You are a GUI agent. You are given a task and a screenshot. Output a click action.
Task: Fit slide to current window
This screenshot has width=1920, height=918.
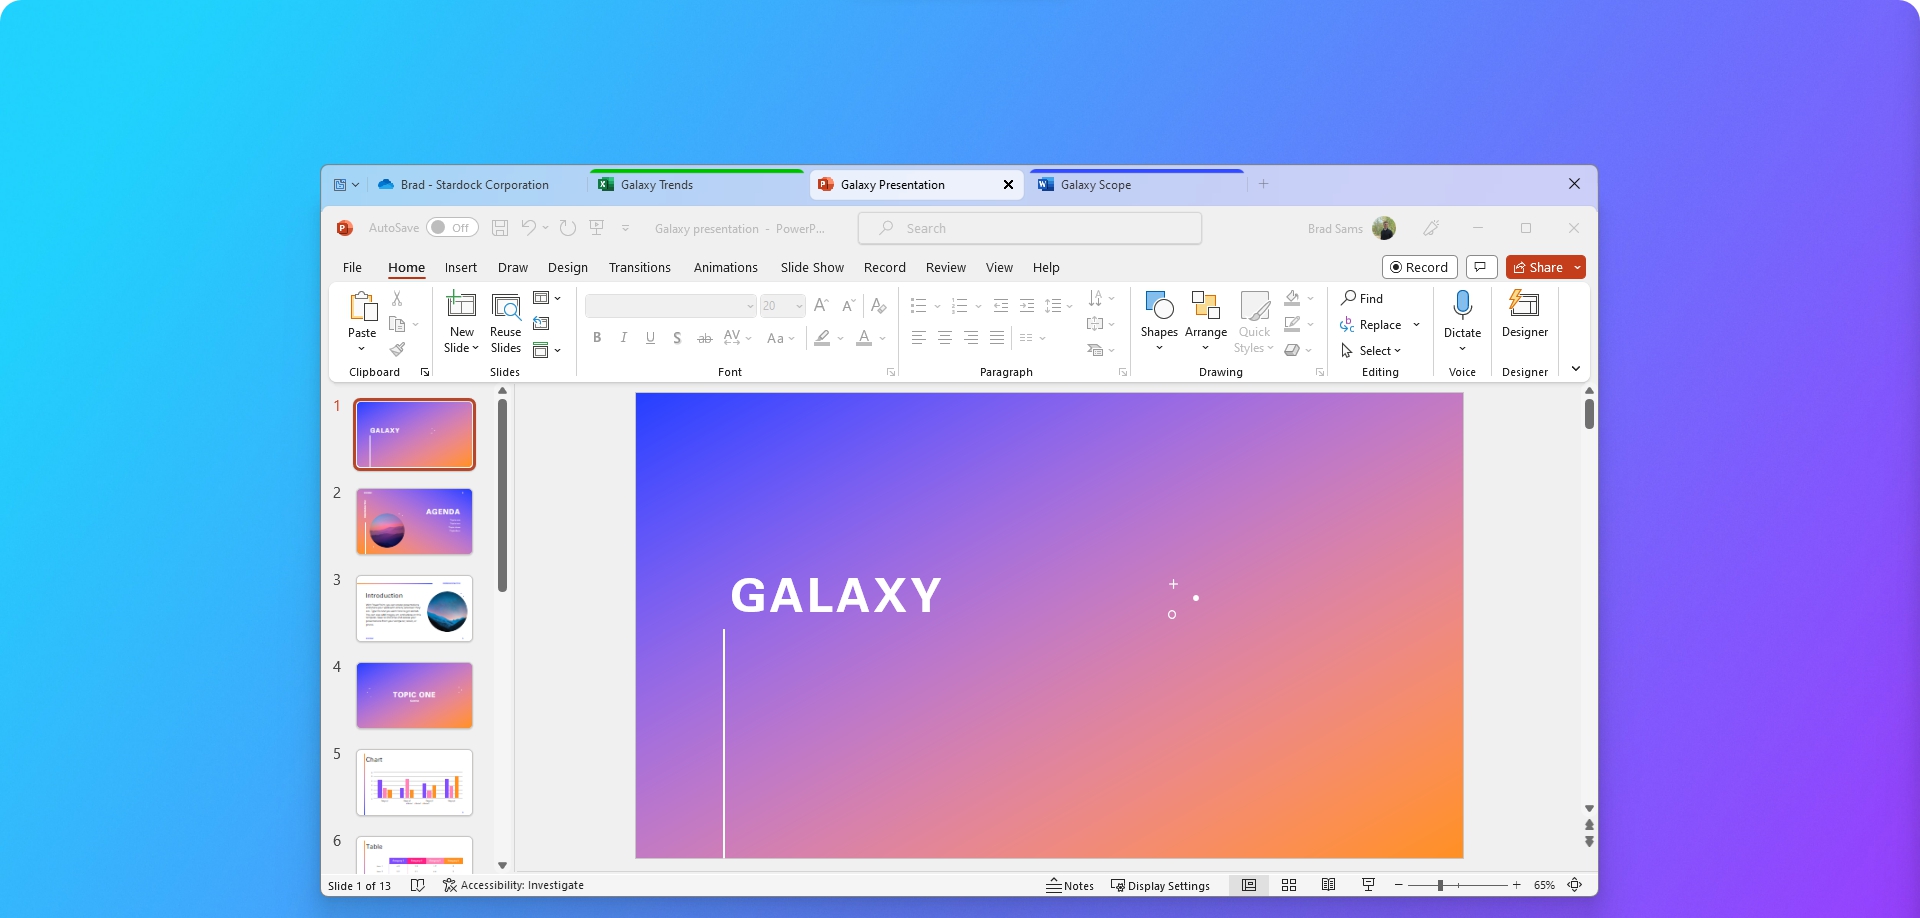[1575, 885]
